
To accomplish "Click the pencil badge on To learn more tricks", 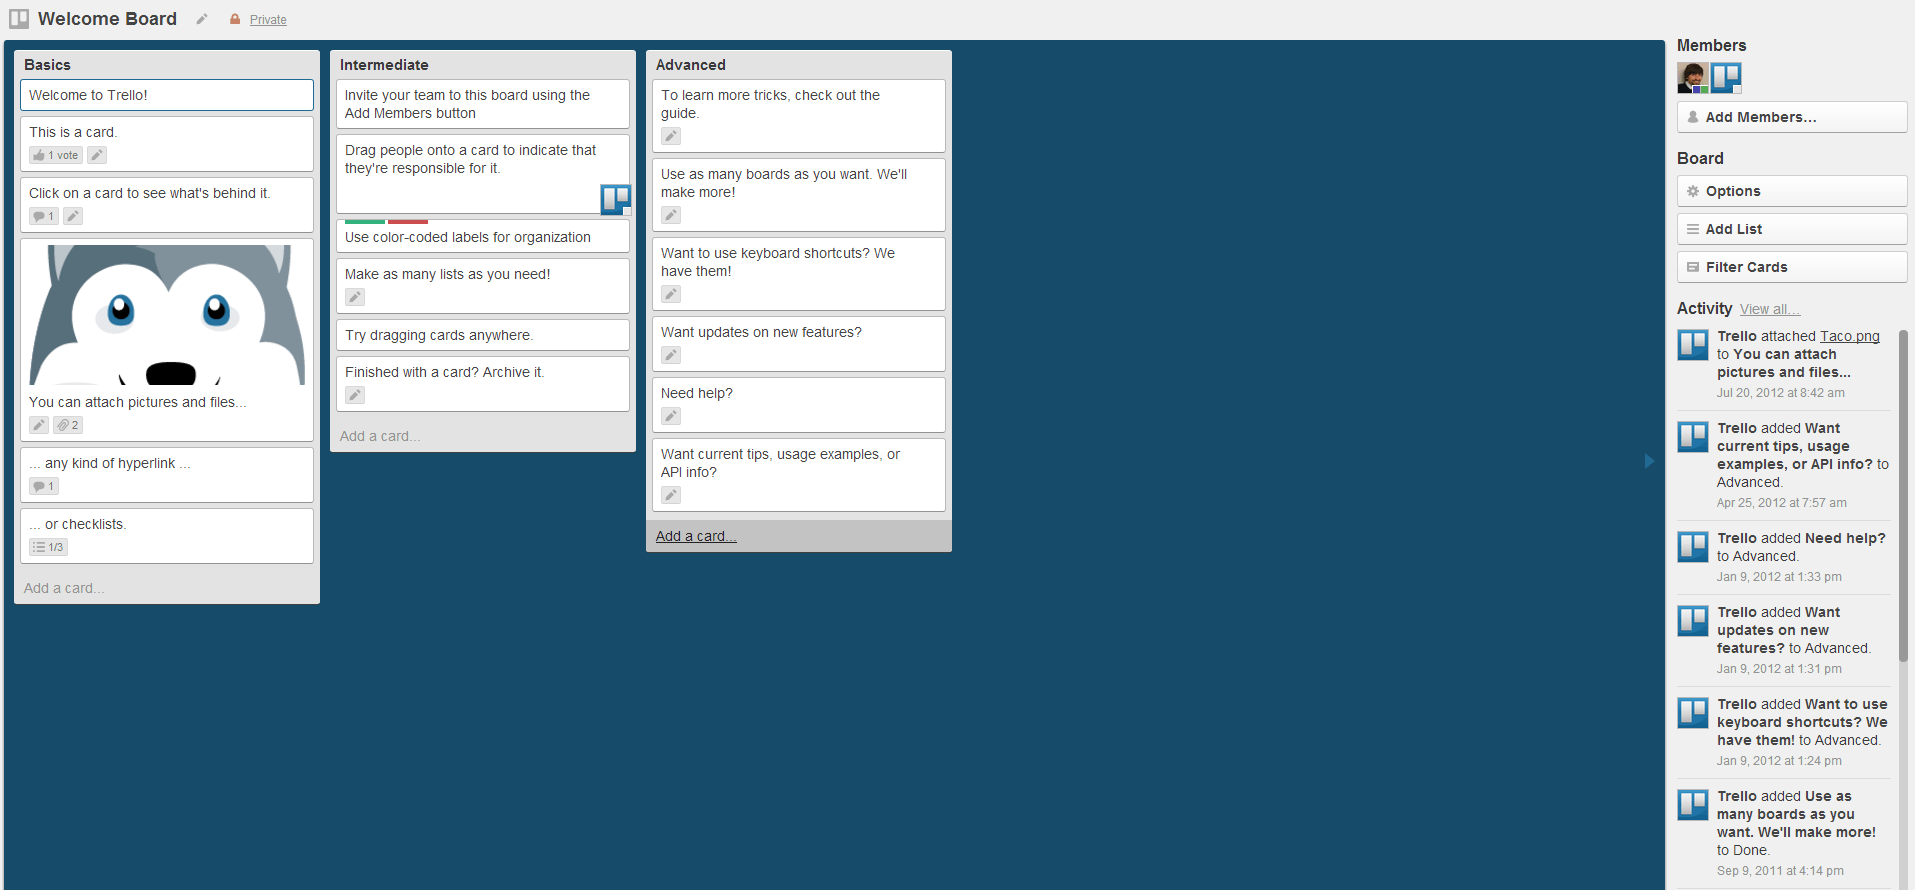I will point(671,136).
